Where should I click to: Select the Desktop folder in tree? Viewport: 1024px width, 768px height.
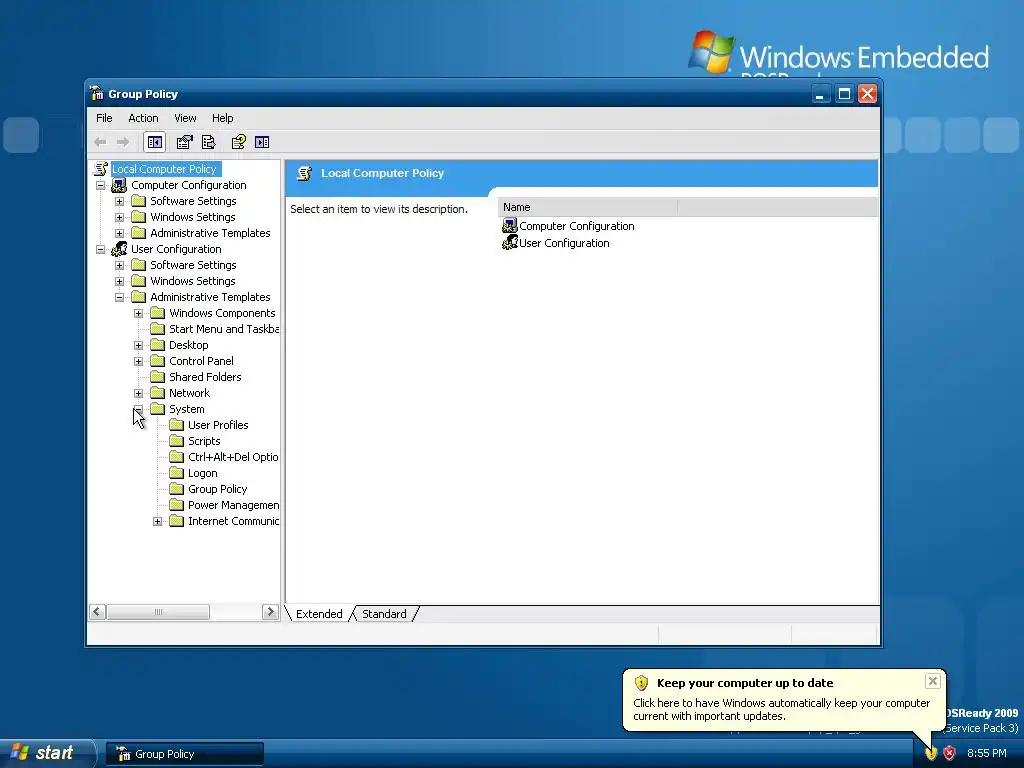(x=189, y=345)
